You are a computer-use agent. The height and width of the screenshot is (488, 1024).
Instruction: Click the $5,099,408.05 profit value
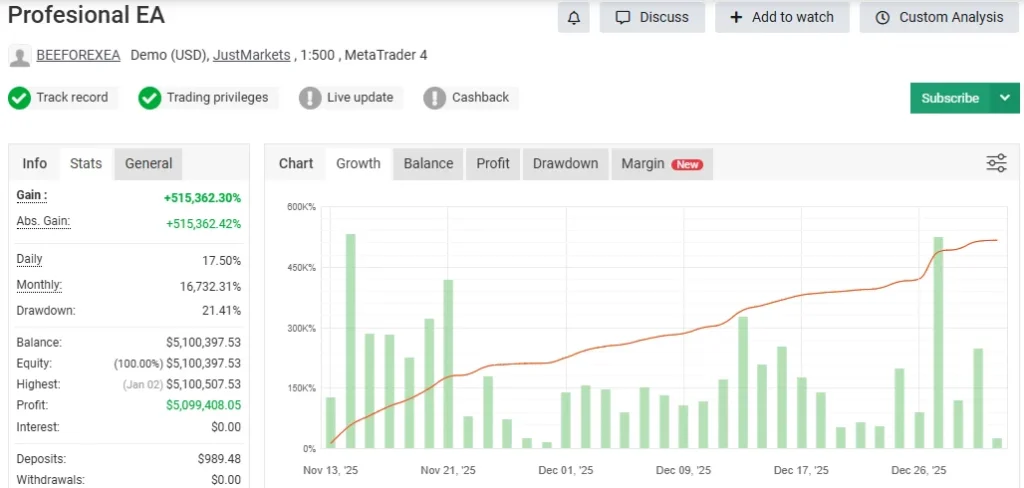(x=204, y=405)
